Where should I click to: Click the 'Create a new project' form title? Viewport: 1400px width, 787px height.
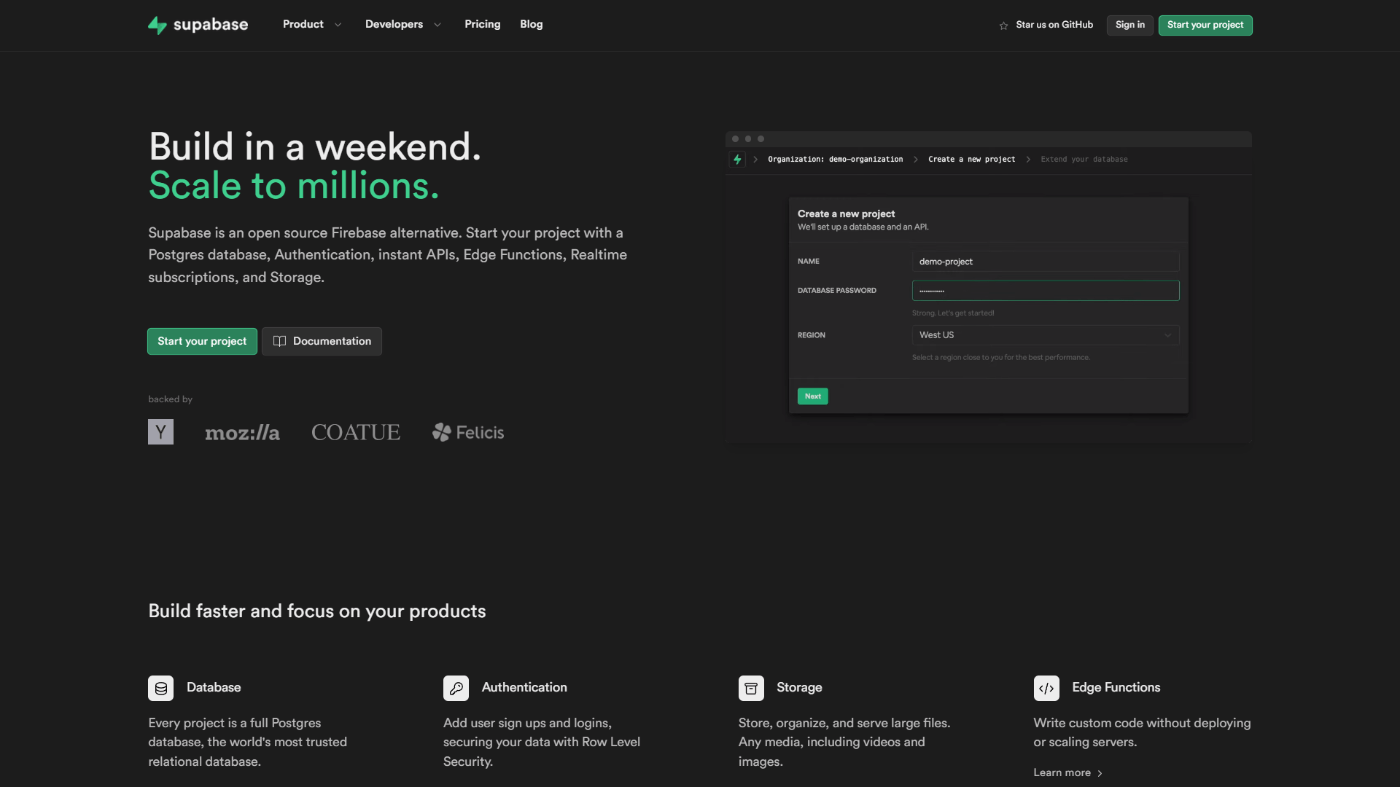pos(846,214)
